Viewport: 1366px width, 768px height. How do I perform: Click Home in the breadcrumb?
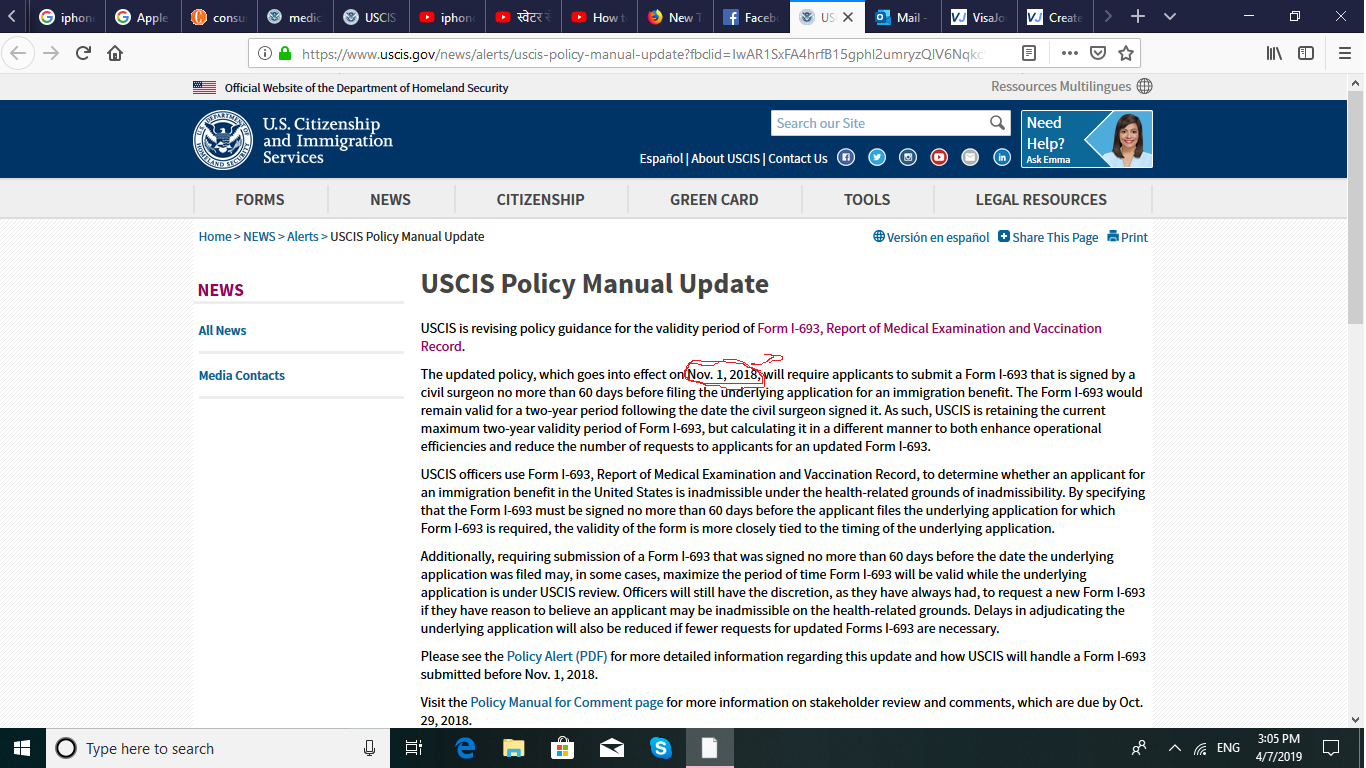coord(215,237)
